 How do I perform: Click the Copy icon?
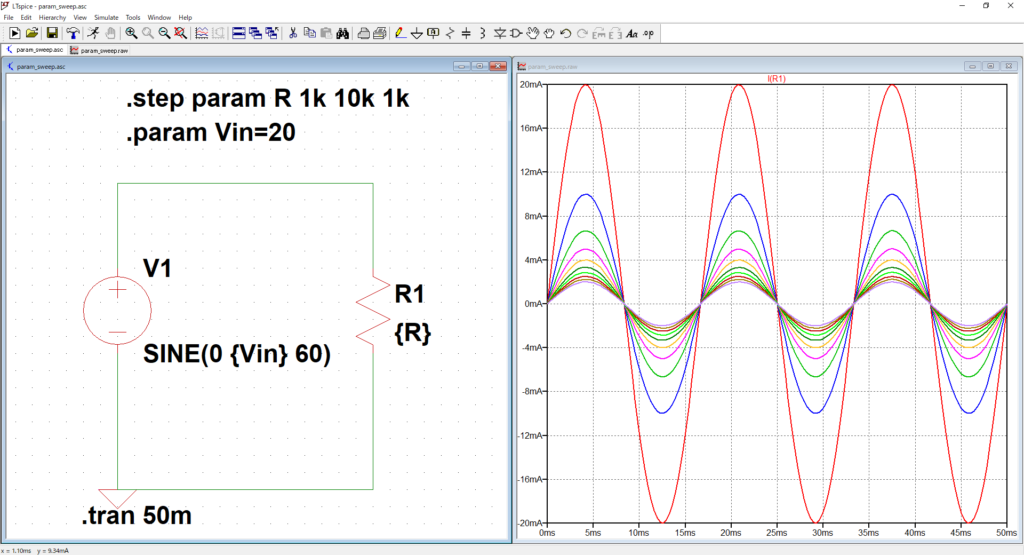coord(310,33)
